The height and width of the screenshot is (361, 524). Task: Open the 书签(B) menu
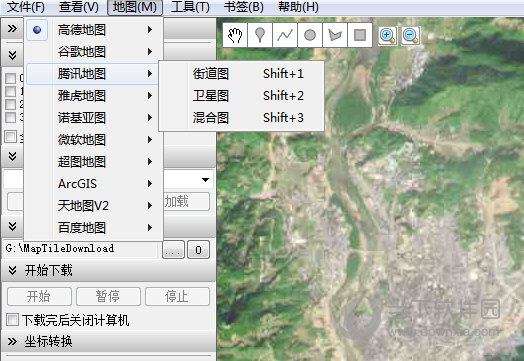(x=244, y=7)
